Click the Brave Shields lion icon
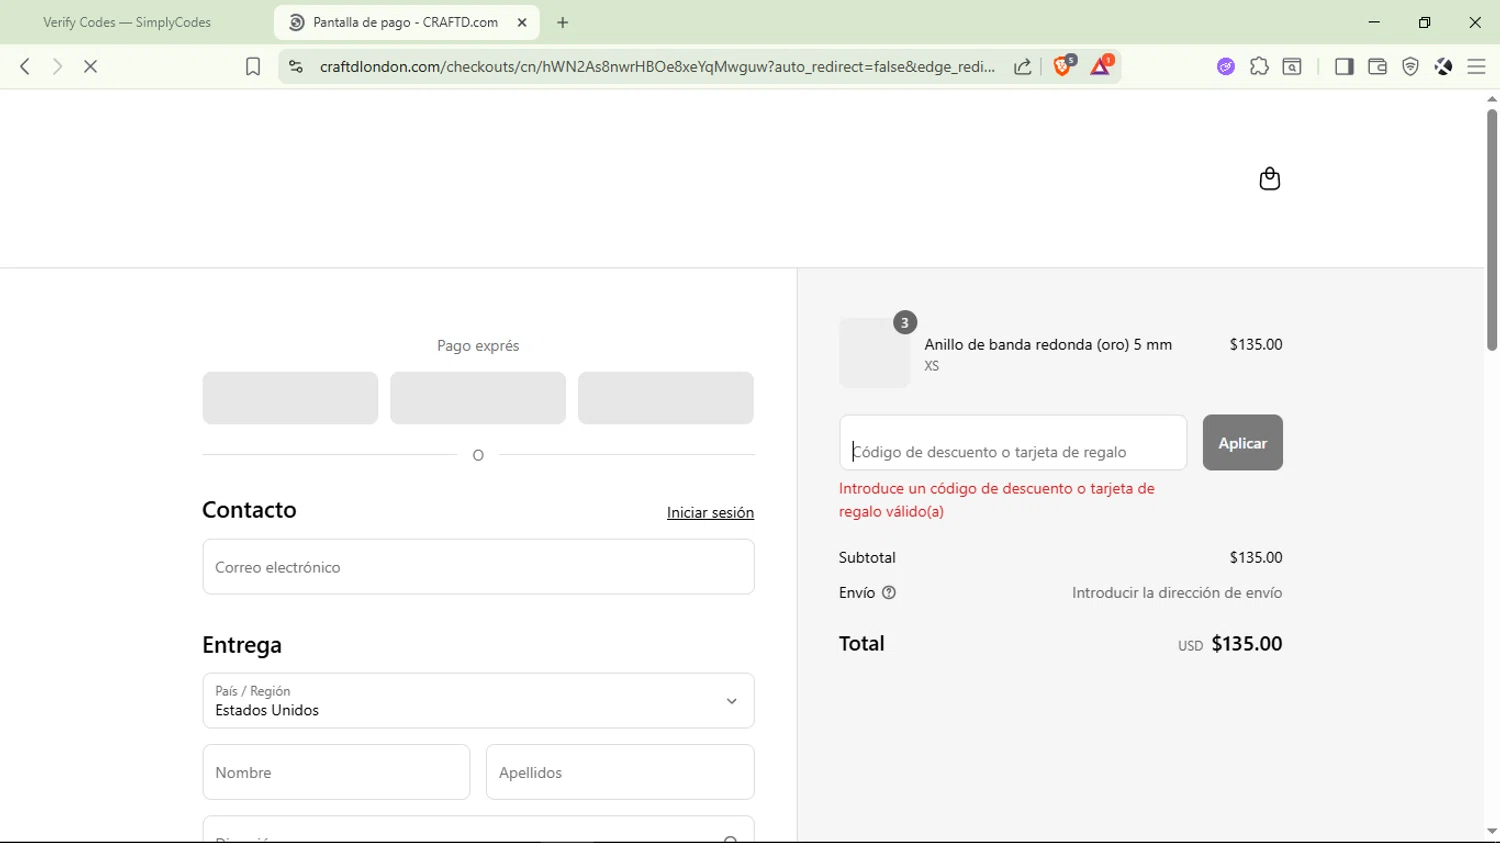Image resolution: width=1500 pixels, height=843 pixels. click(x=1063, y=66)
